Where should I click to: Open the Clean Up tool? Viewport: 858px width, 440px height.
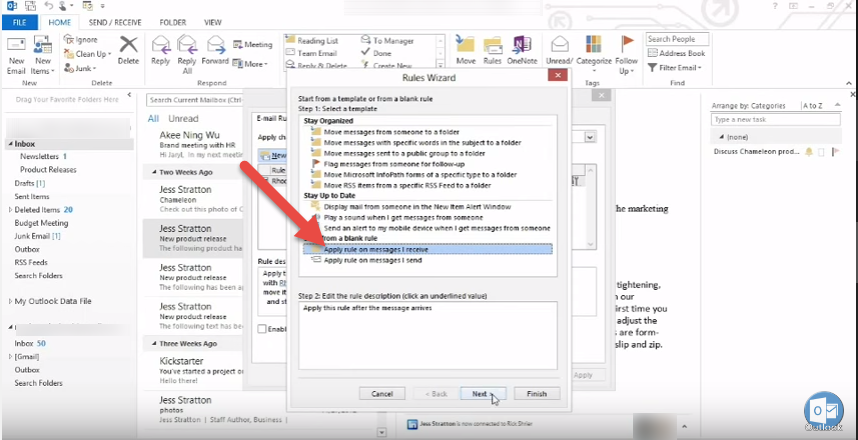87,54
